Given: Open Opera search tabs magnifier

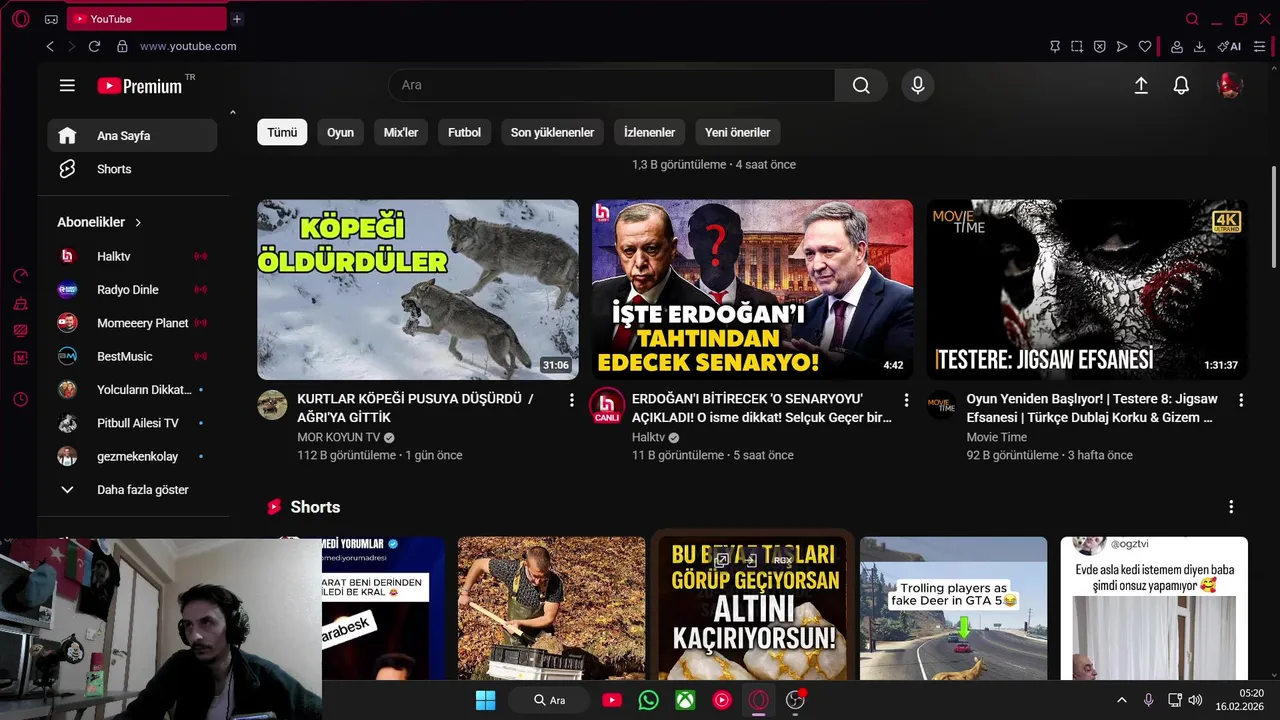Looking at the screenshot, I should 1192,19.
